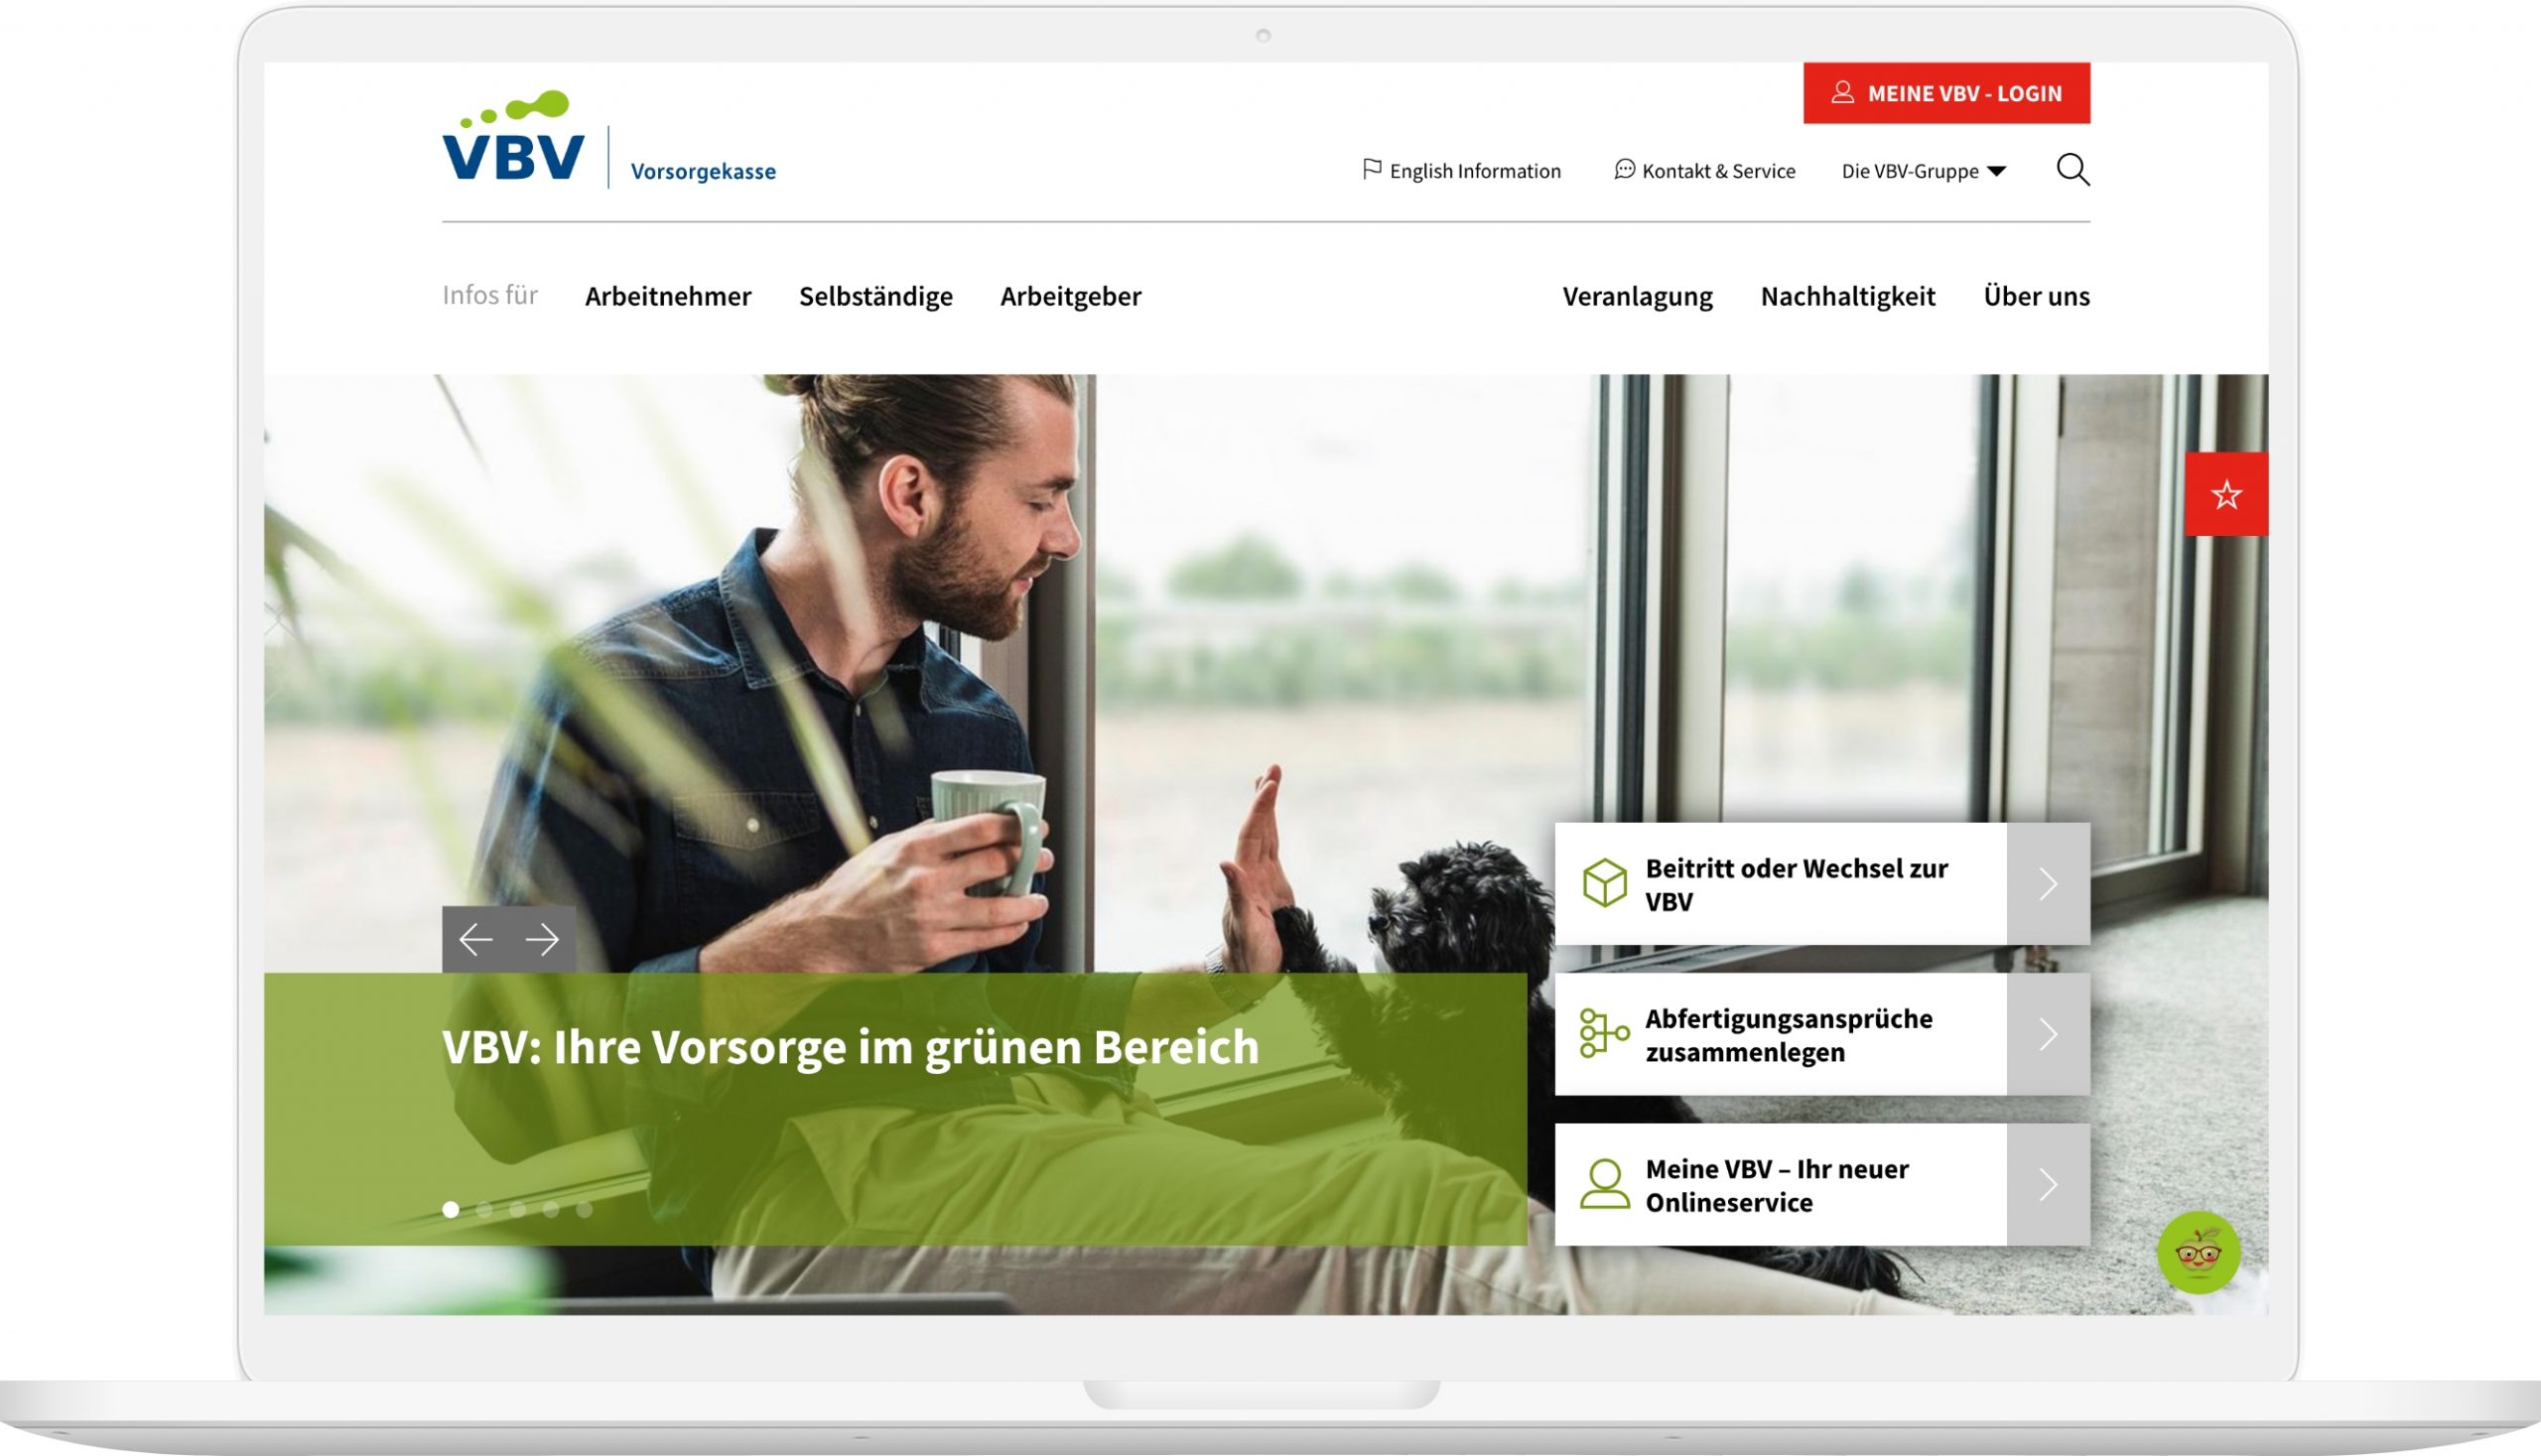Select the Arbeitnehmer tab
2541x1456 pixels.
668,295
